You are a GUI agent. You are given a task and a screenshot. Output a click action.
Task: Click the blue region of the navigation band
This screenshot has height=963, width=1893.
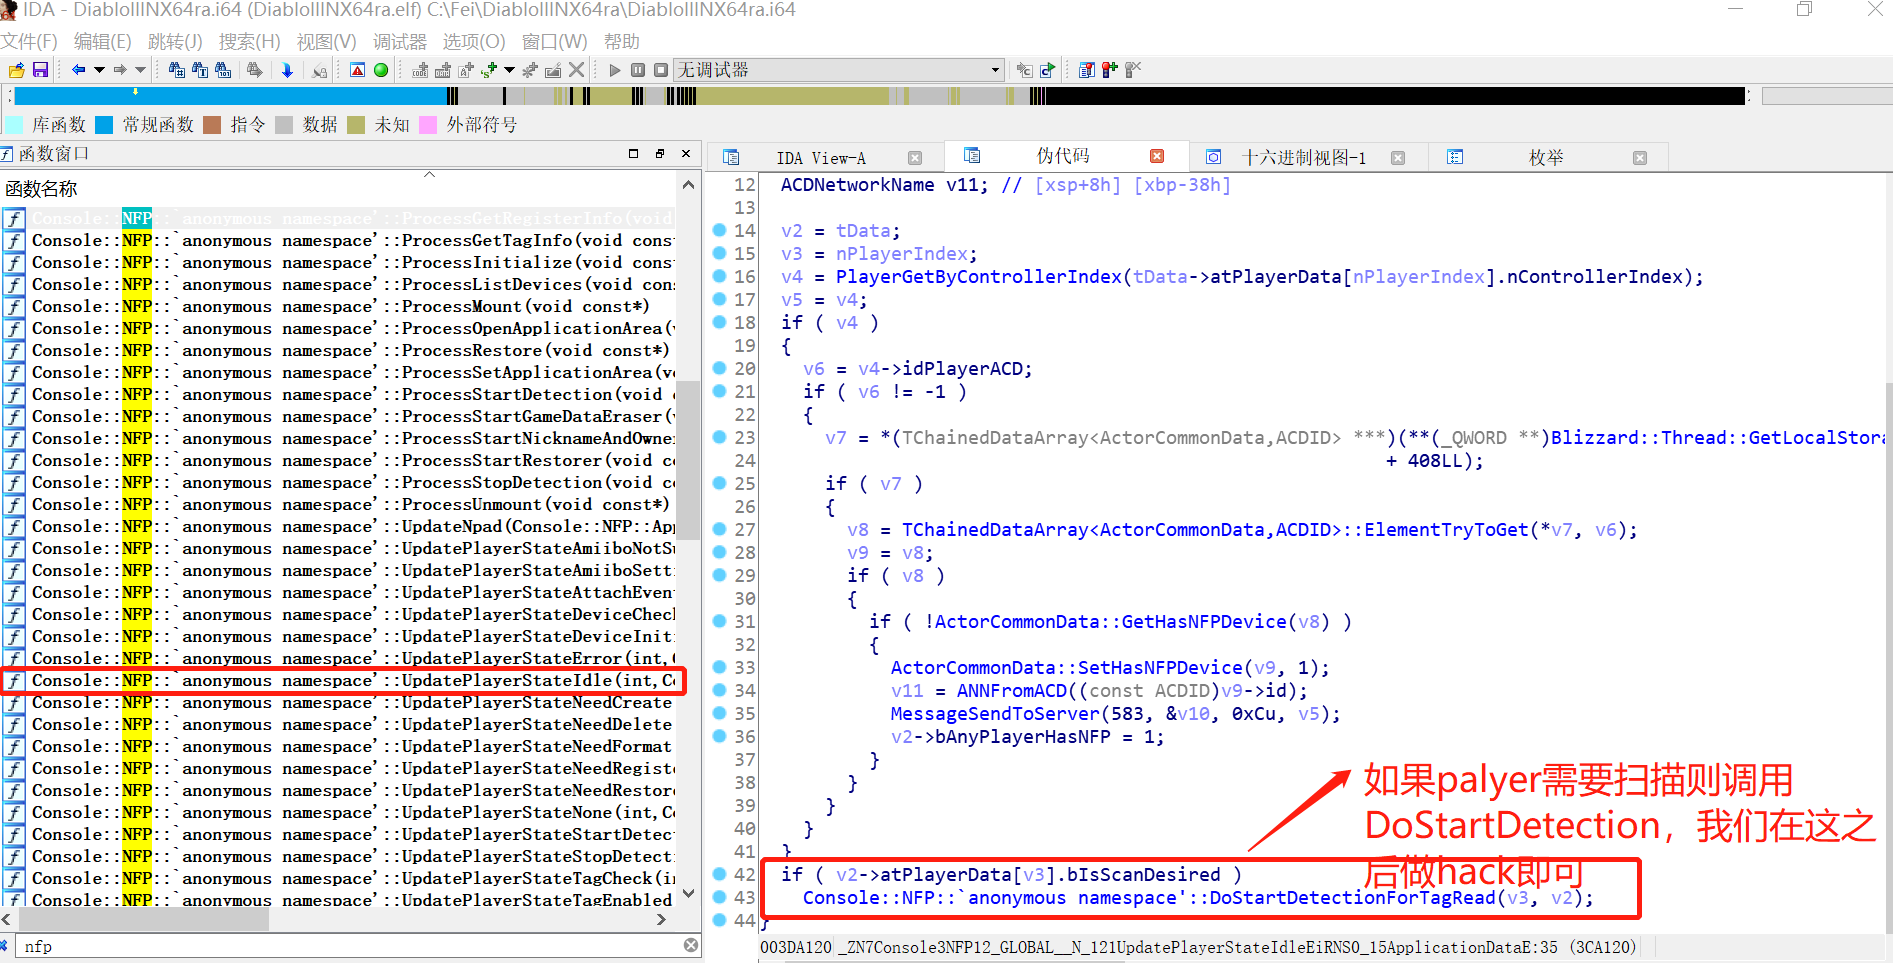click(x=230, y=96)
